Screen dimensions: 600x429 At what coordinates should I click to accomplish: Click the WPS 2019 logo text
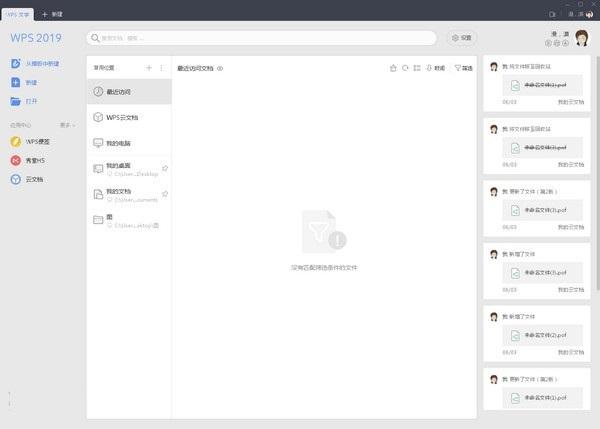pos(36,38)
